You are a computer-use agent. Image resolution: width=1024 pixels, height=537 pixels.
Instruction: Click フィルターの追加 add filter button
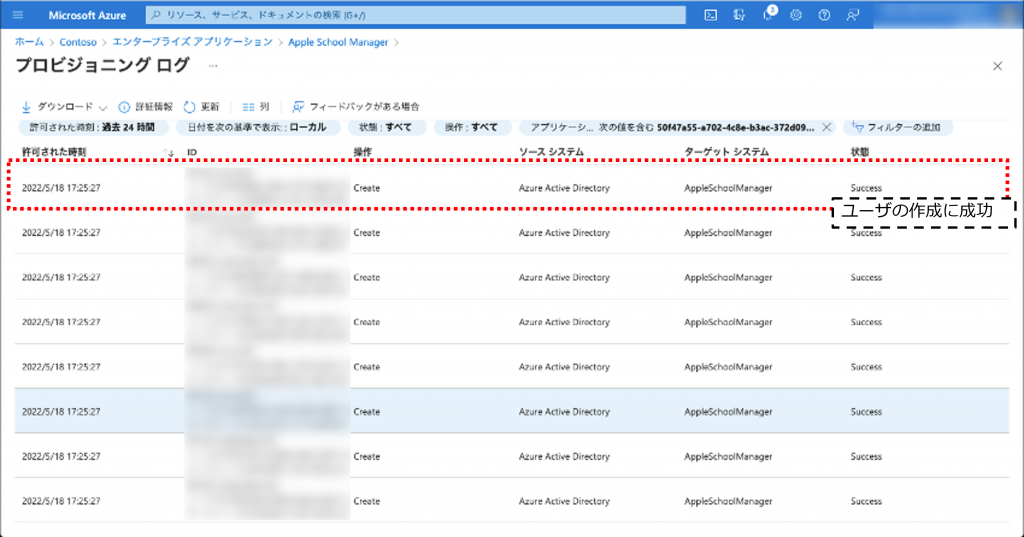pos(897,127)
